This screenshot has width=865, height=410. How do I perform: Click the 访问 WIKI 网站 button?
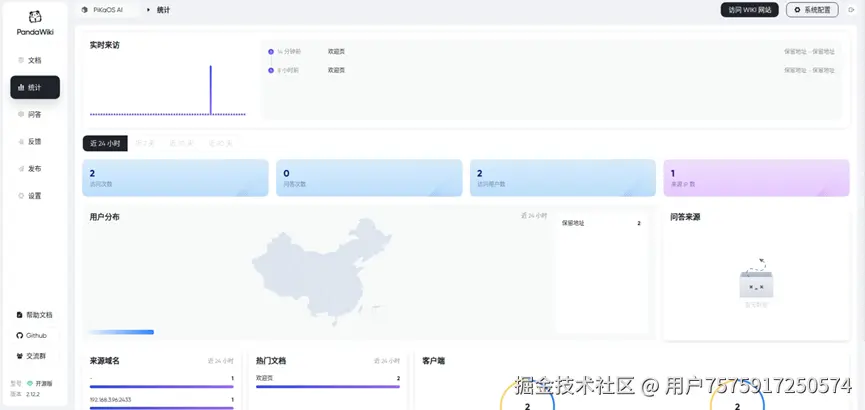[749, 10]
